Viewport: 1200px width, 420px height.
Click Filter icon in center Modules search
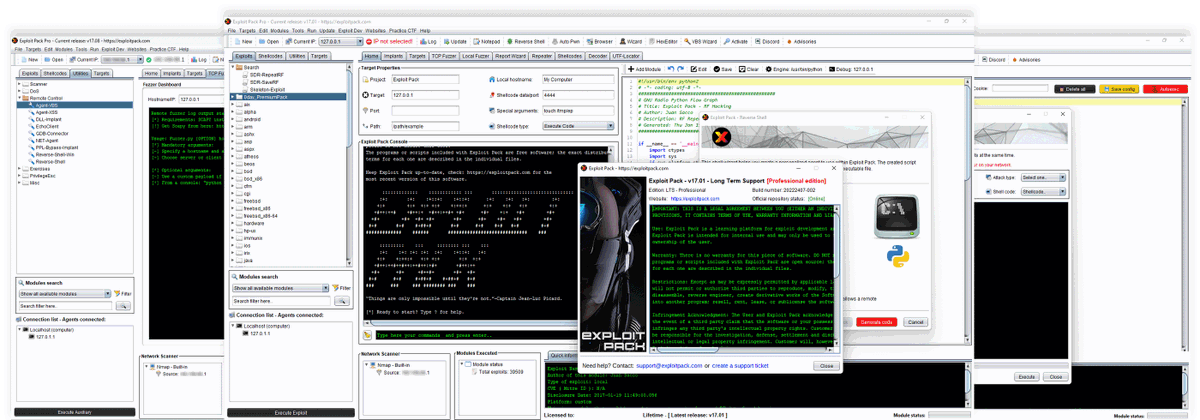pos(343,288)
